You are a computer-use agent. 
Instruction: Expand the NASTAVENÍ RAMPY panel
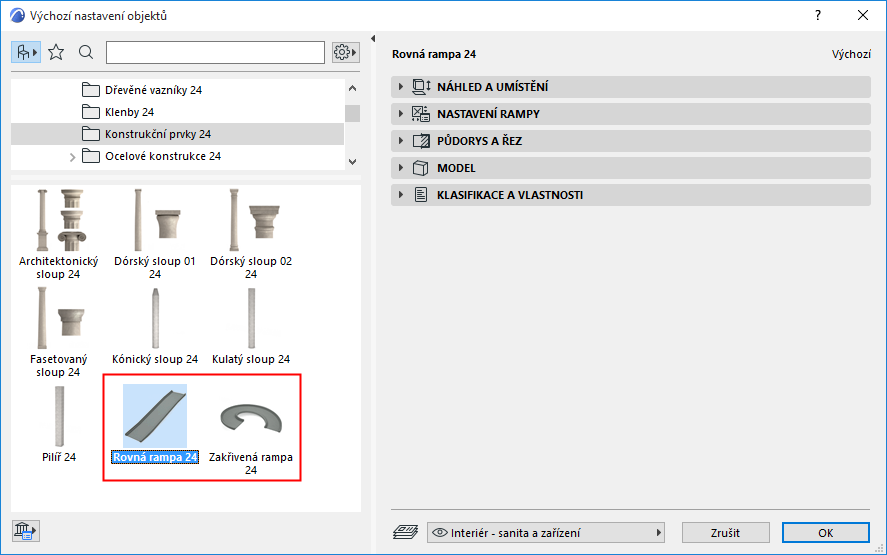coord(630,114)
